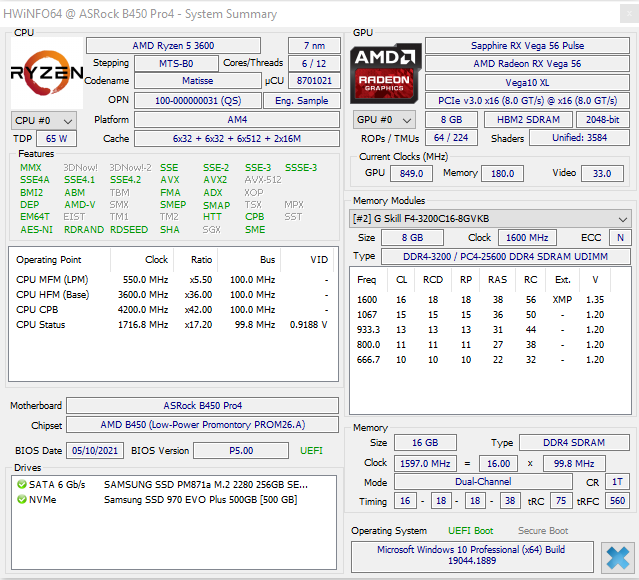Click the CPU MFM (LPM) operating point row
The image size is (639, 580).
coord(172,280)
